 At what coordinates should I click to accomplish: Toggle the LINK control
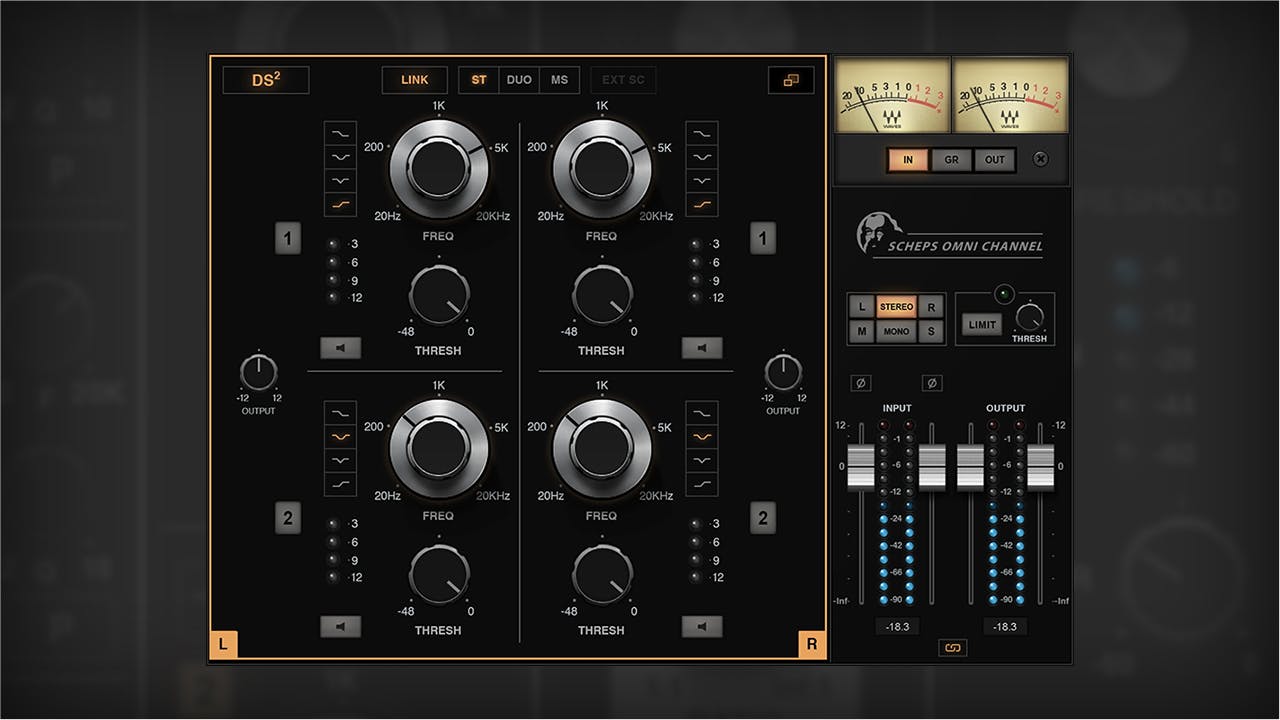point(414,80)
